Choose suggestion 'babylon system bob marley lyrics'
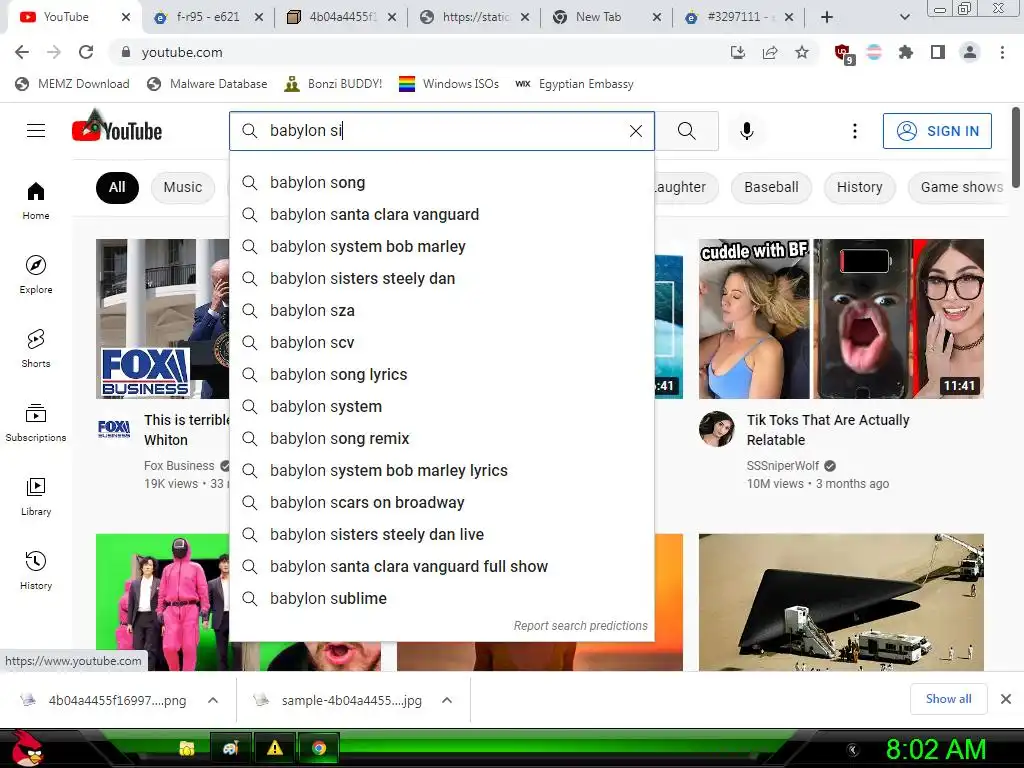Screen dimensions: 1024x768 tap(442, 471)
